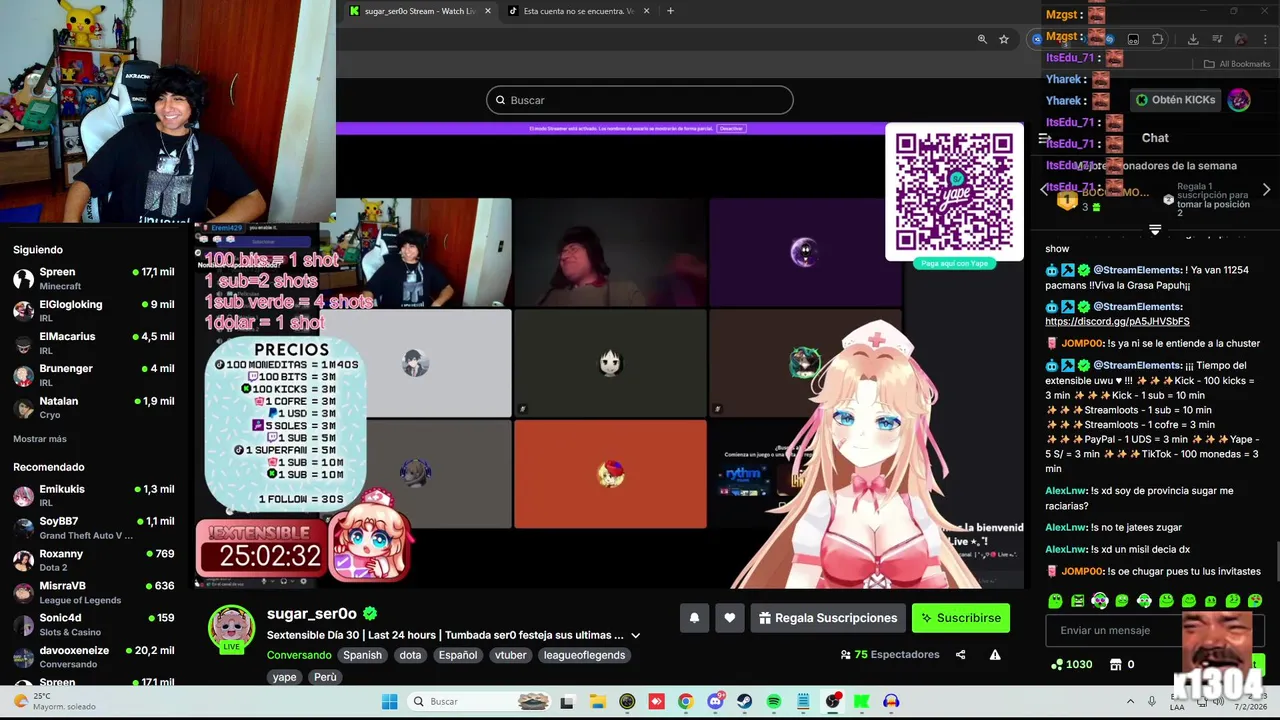
Task: Open the user profile avatar beside Obtén KICKs
Action: click(x=1239, y=100)
